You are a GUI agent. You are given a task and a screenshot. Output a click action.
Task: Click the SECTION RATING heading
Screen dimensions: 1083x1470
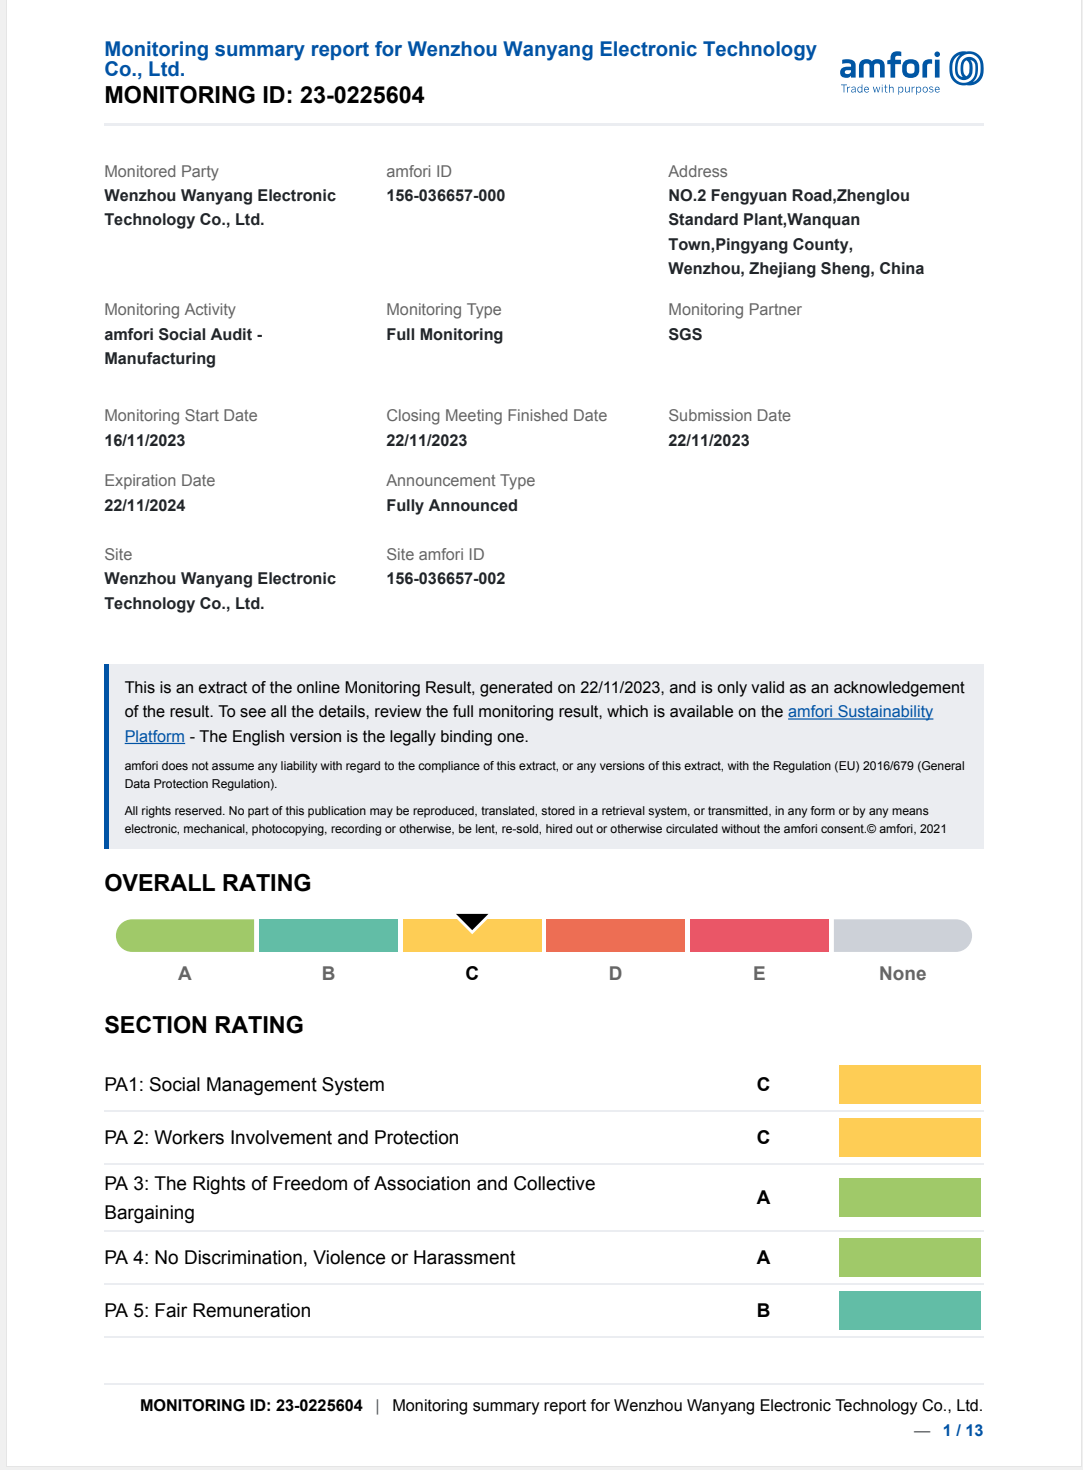point(204,1025)
